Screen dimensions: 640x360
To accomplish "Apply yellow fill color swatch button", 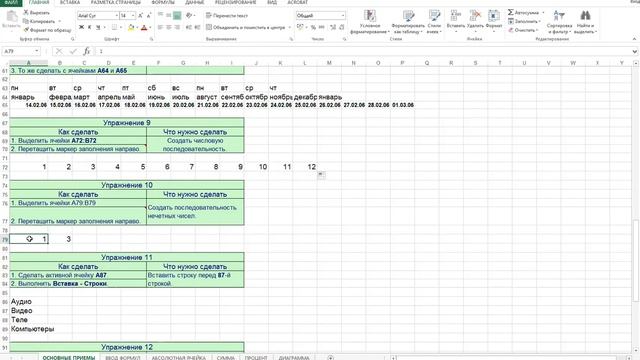I will point(131,27).
